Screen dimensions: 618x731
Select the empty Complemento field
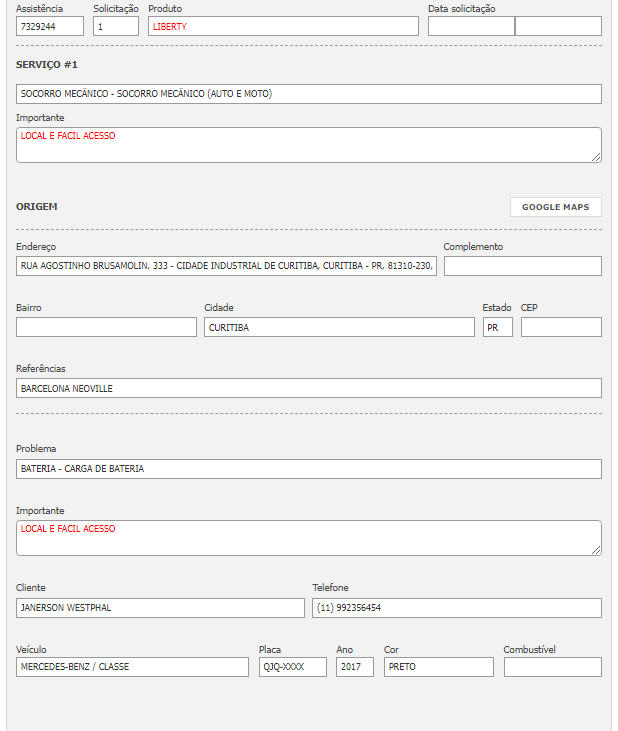(x=522, y=266)
